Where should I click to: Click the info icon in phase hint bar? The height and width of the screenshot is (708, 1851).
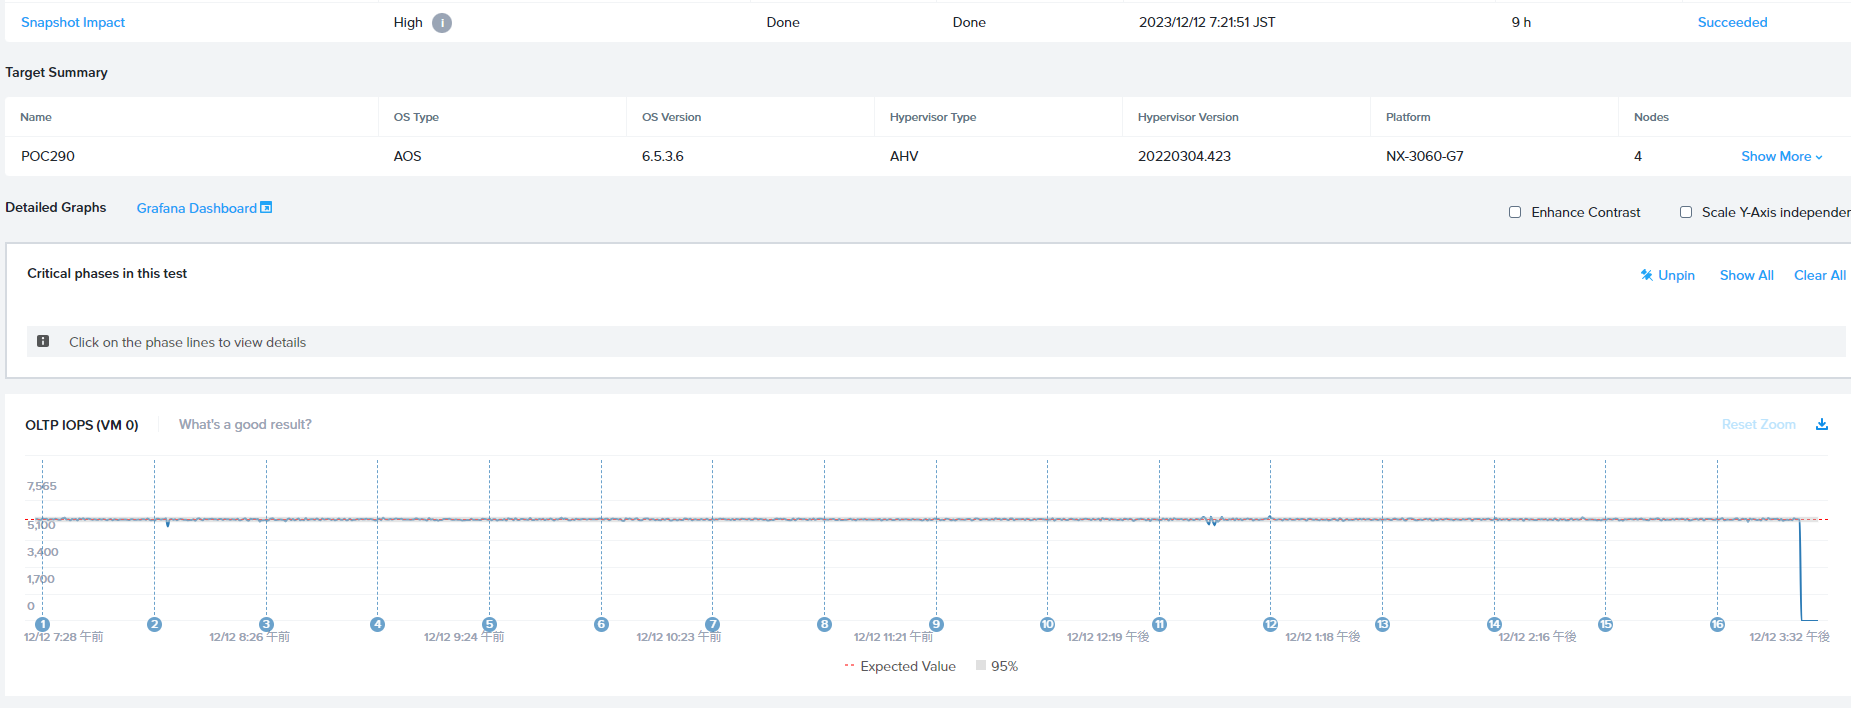[43, 341]
